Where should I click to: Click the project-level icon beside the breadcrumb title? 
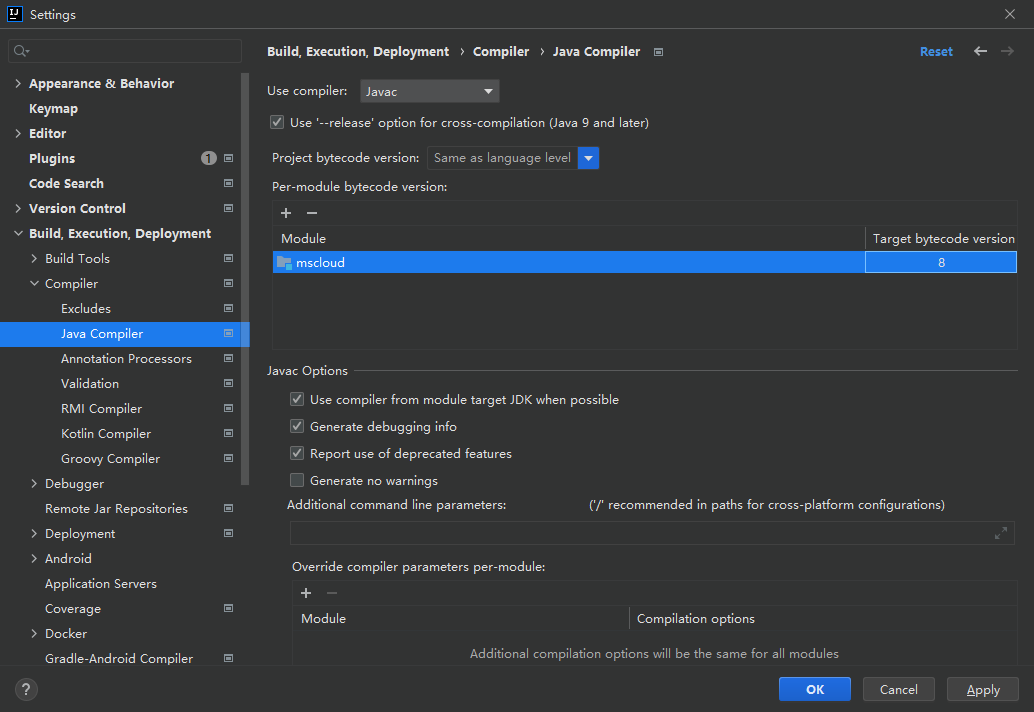[x=658, y=52]
